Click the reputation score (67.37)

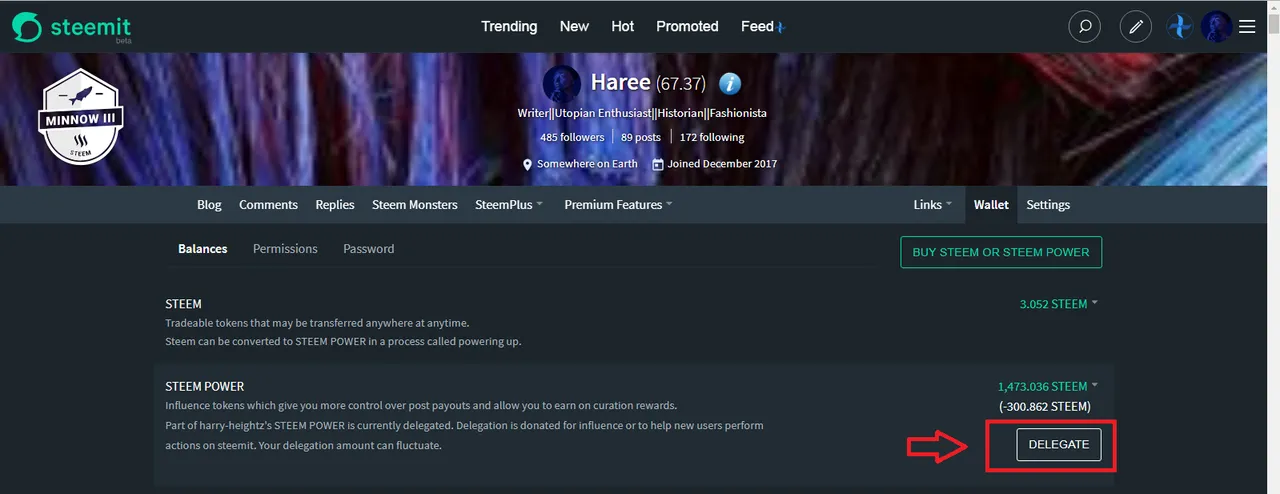coord(682,83)
